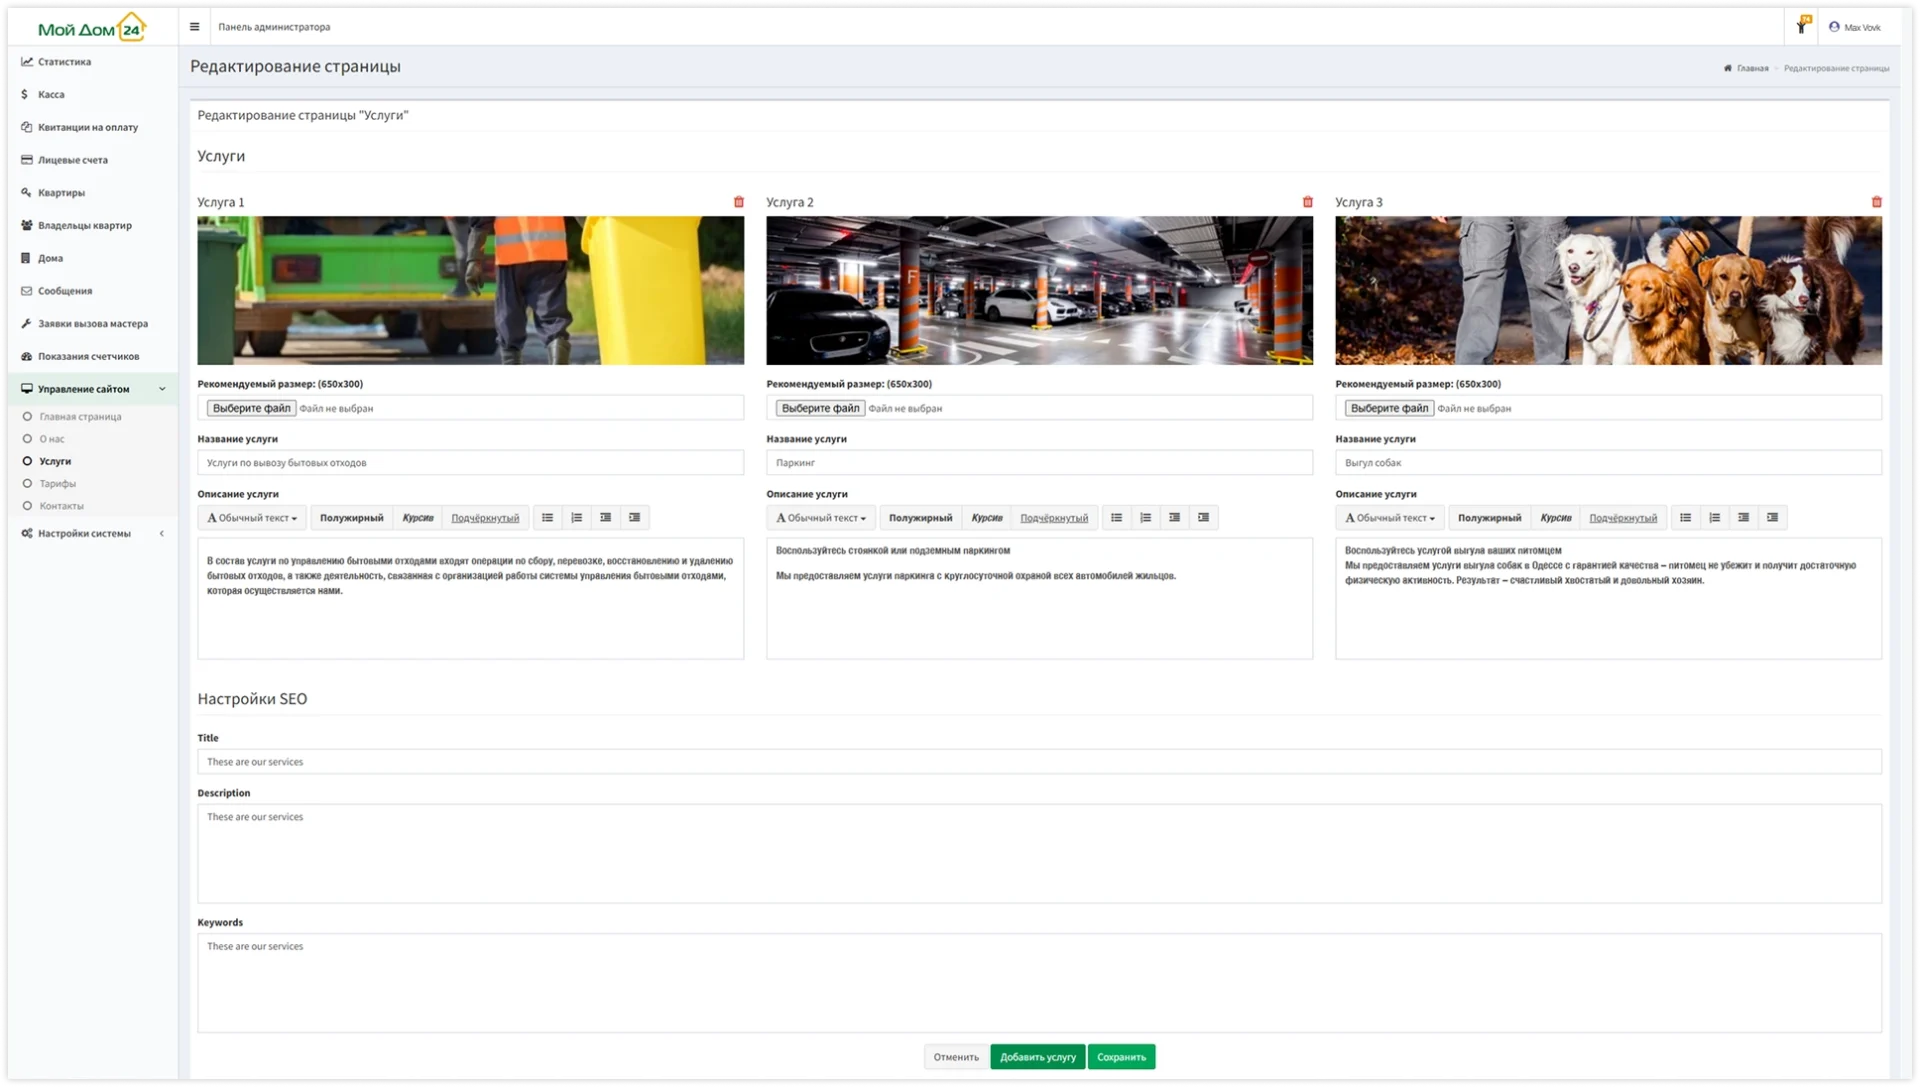Click the SEO Keywords textarea
The height and width of the screenshot is (1087, 1920).
[1039, 983]
